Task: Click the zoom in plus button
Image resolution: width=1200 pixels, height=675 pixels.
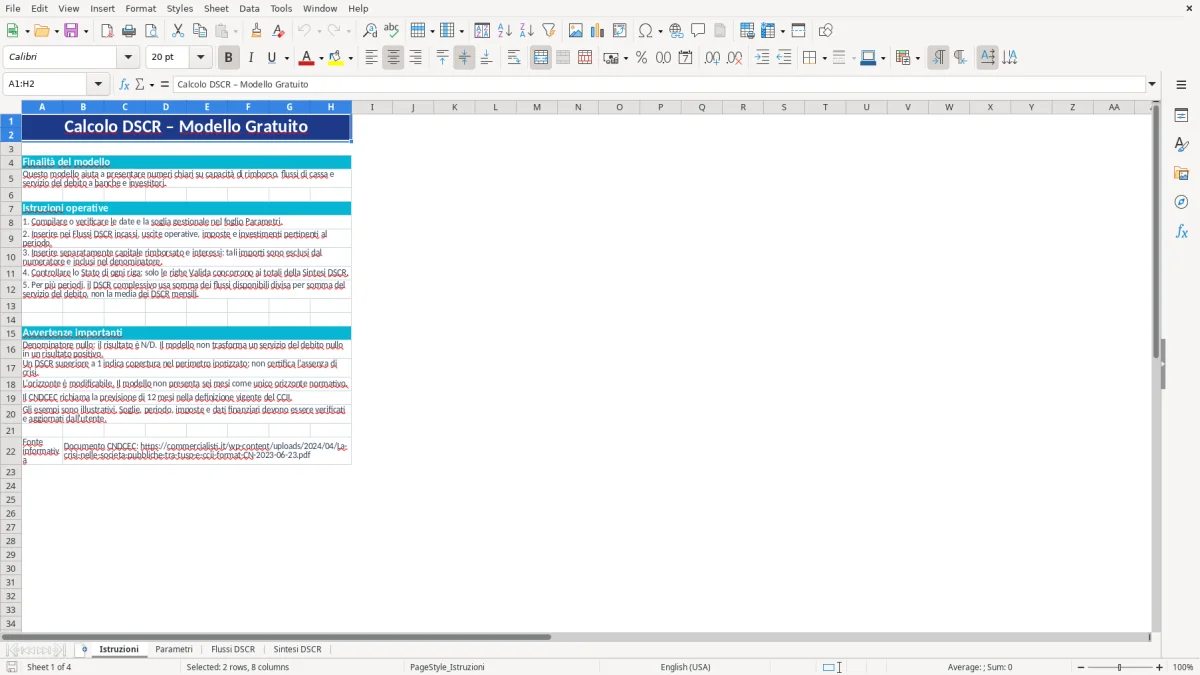Action: [x=1160, y=667]
